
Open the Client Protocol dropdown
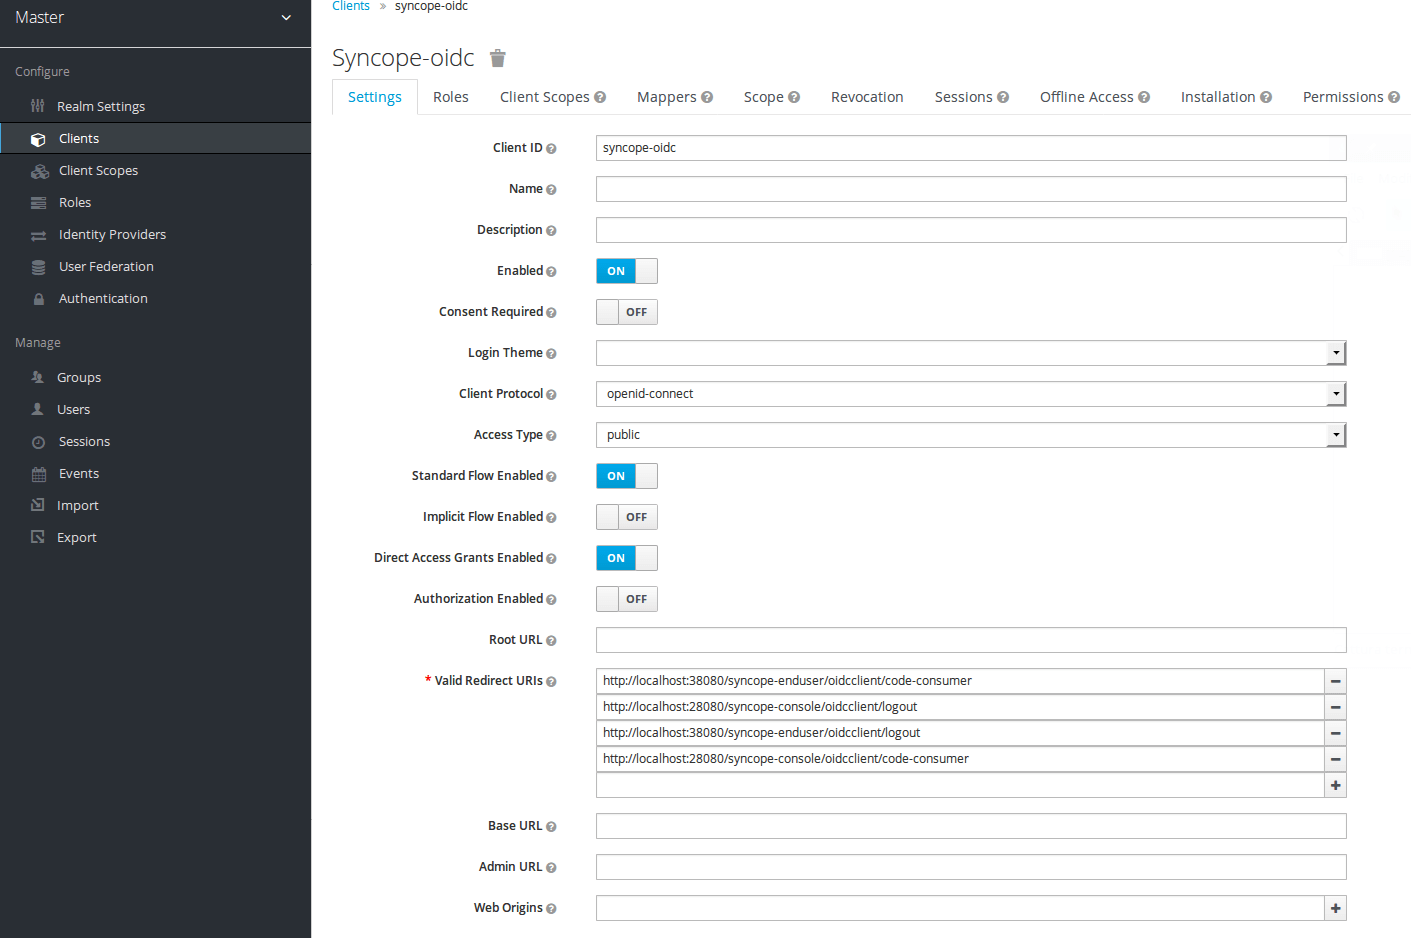(971, 394)
